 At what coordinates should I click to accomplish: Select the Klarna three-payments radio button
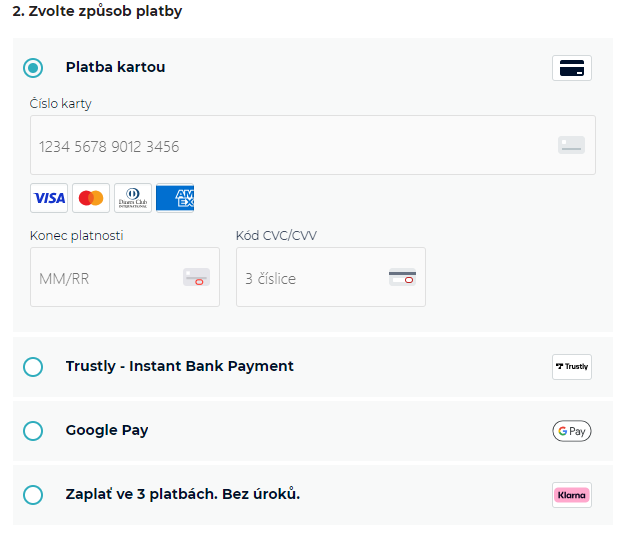[x=33, y=495]
